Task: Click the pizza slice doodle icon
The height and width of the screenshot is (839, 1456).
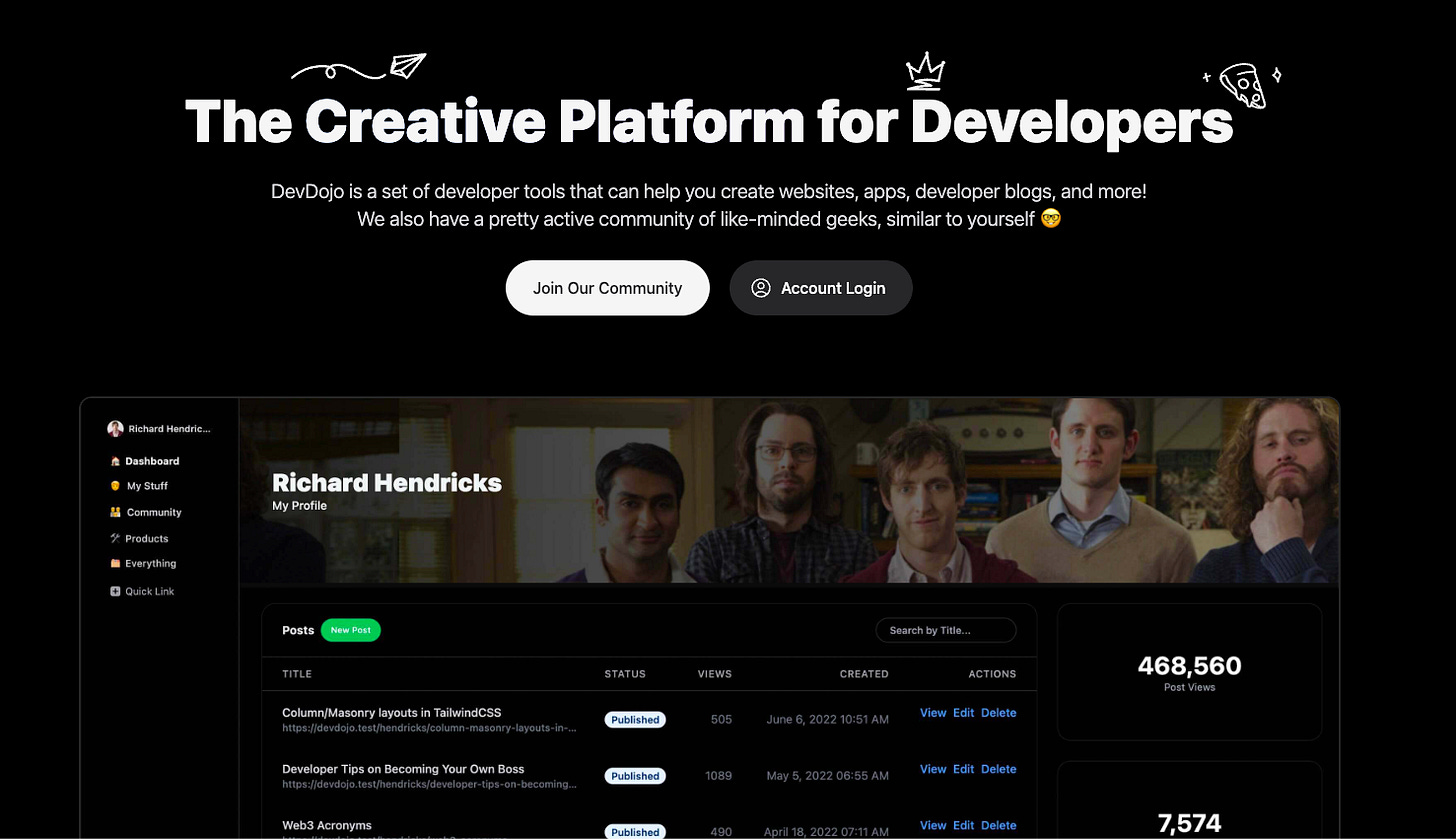Action: pyautogui.click(x=1243, y=86)
